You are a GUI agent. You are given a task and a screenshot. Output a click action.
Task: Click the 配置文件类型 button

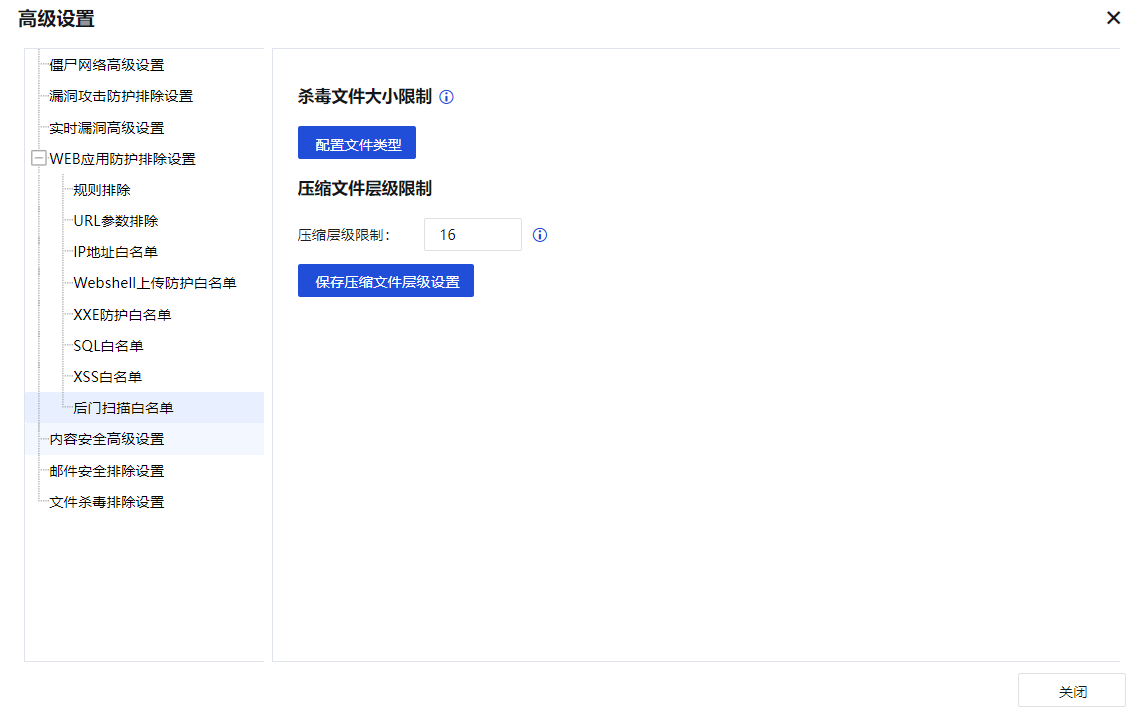click(357, 143)
